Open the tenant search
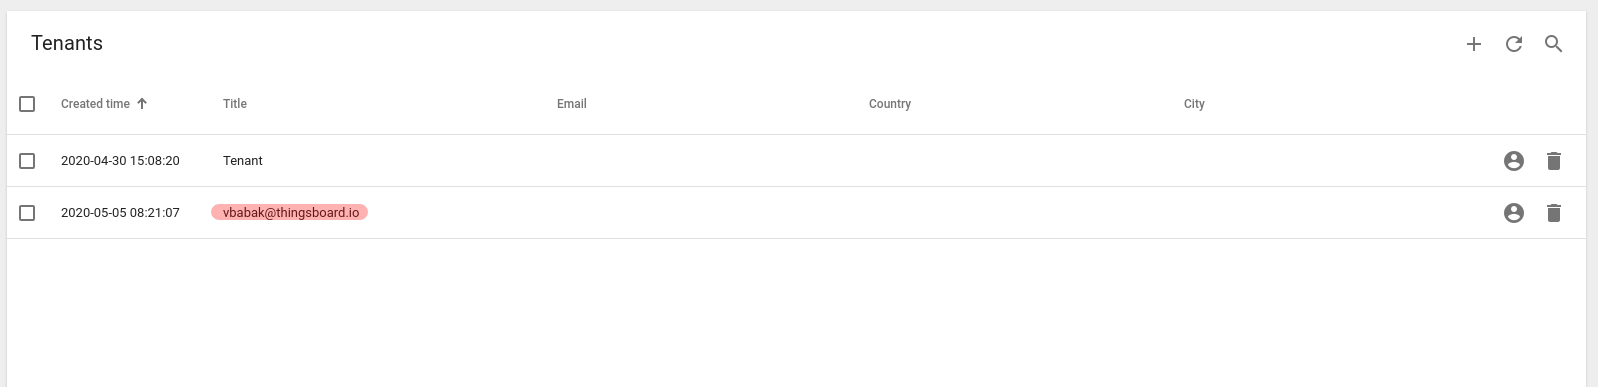Image resolution: width=1598 pixels, height=387 pixels. pos(1553,44)
